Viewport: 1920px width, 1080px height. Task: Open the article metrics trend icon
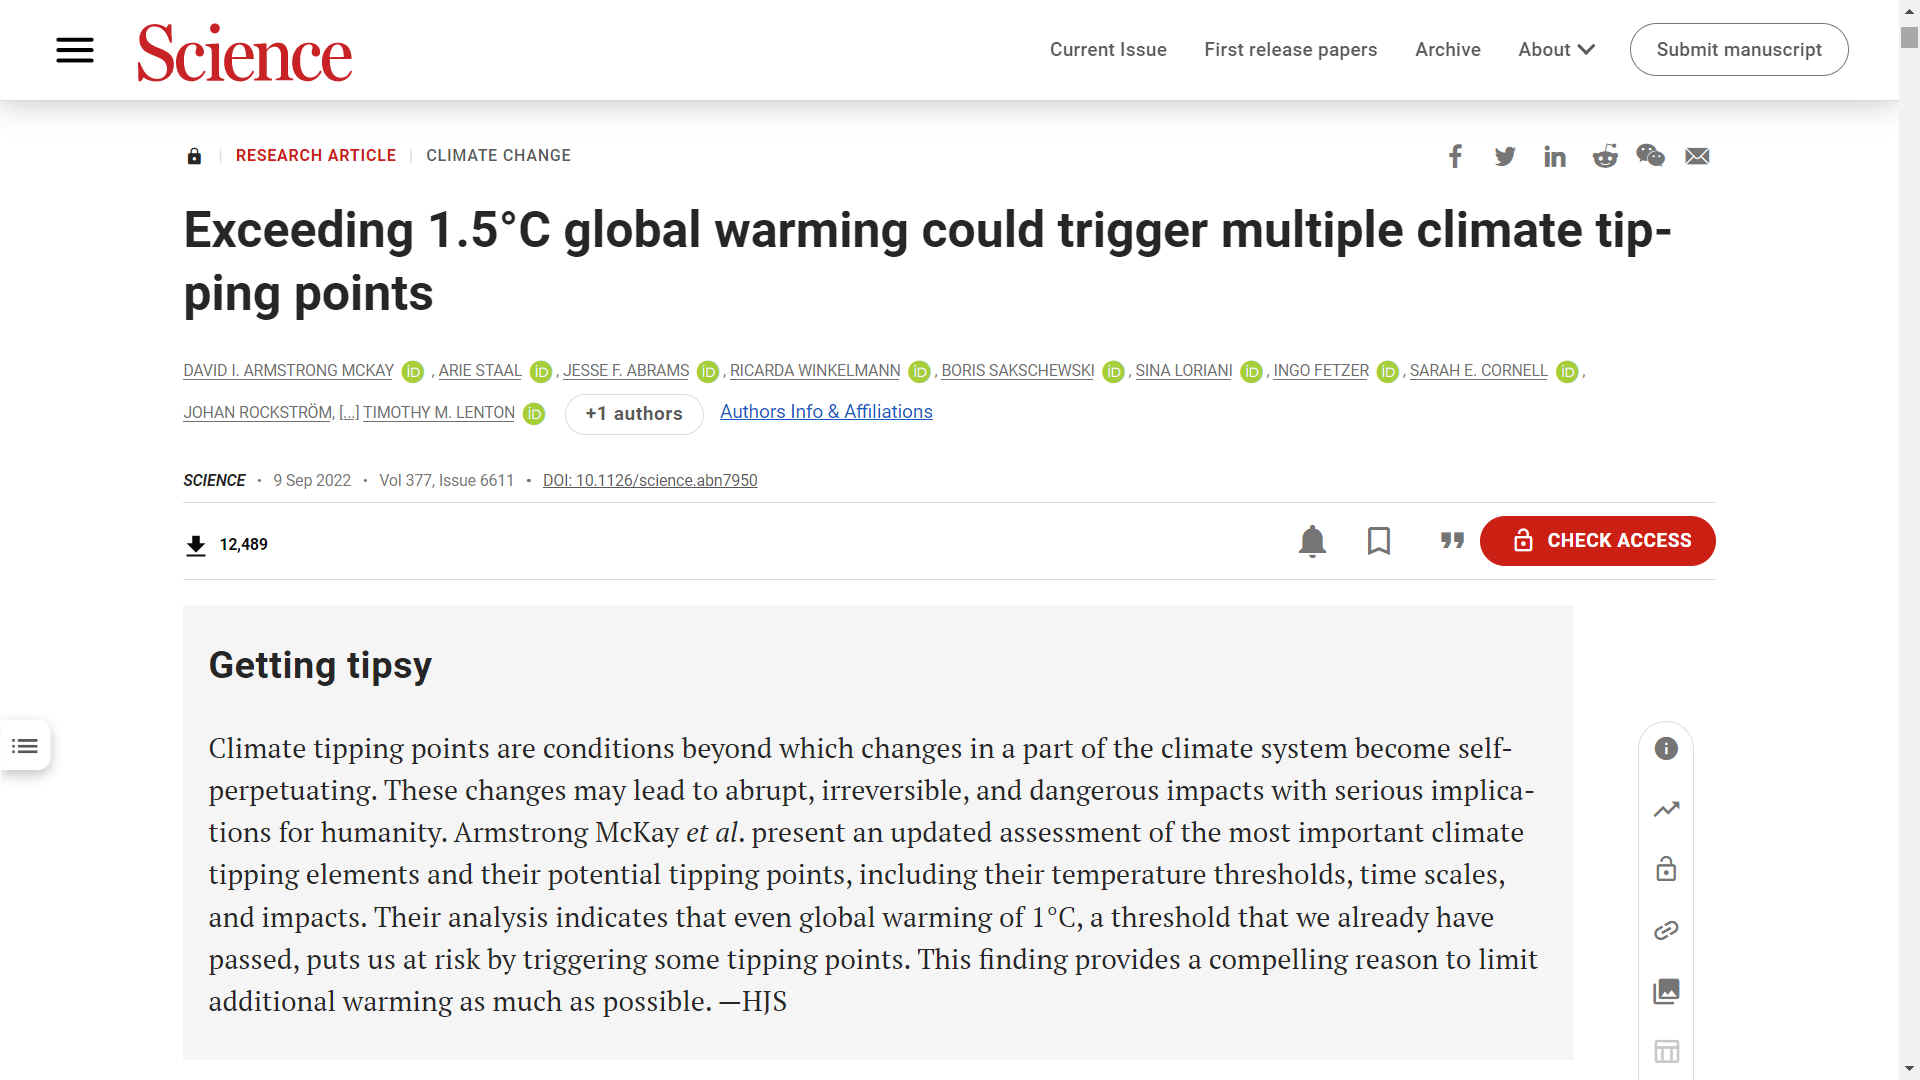pos(1666,809)
